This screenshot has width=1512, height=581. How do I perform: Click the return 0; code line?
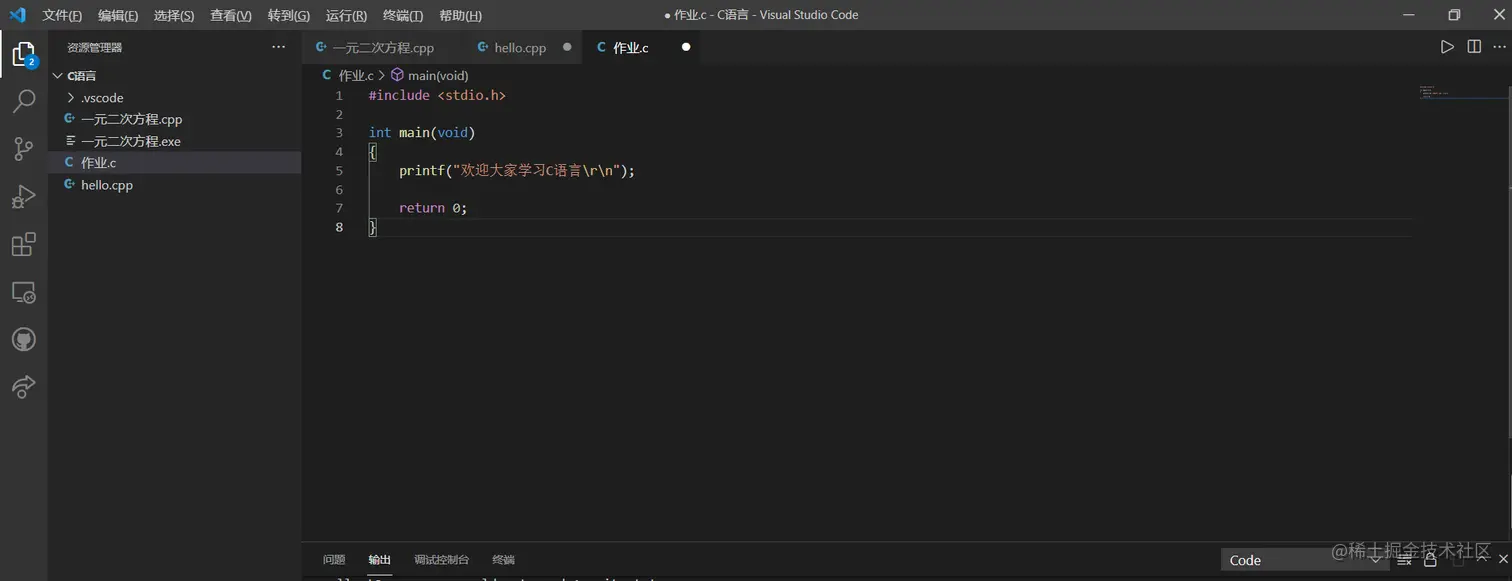click(433, 208)
